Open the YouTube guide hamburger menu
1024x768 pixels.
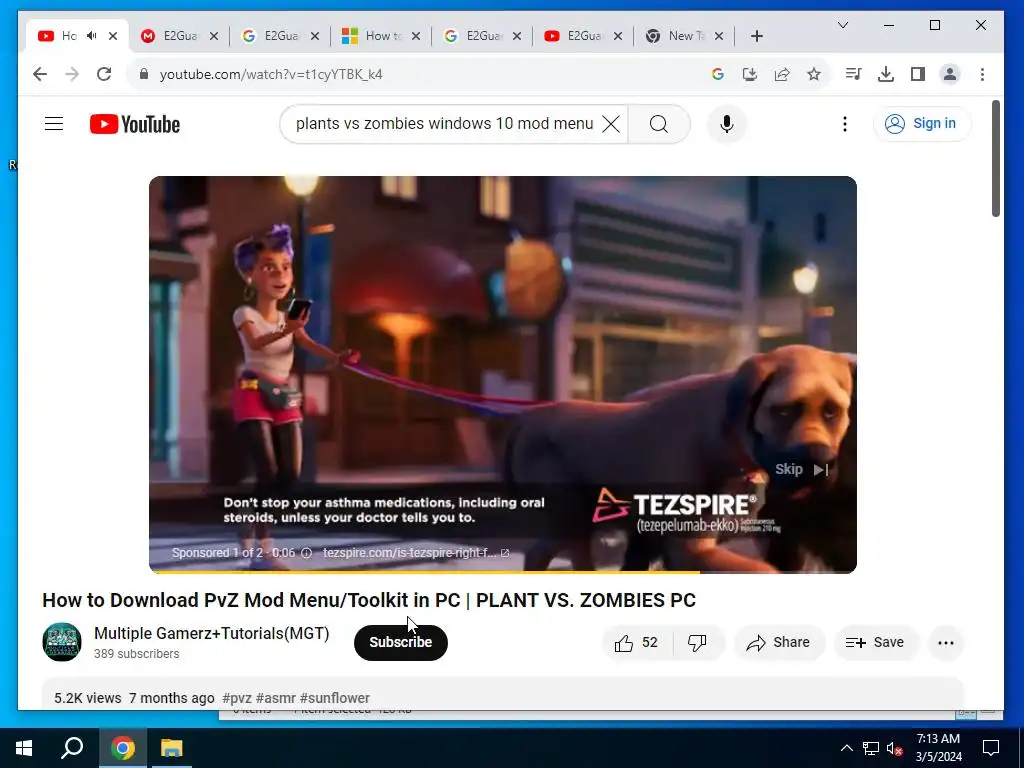[54, 123]
